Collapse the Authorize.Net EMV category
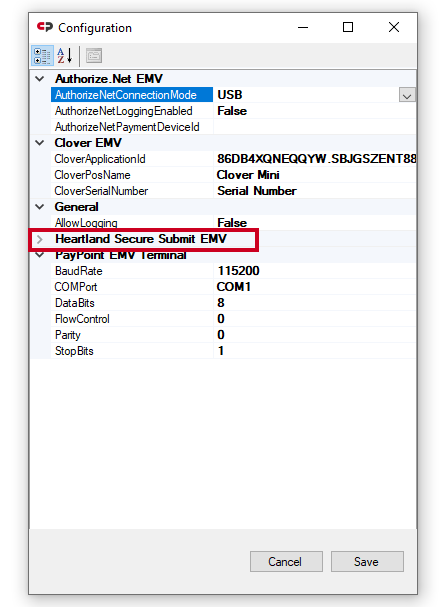 pos(39,79)
